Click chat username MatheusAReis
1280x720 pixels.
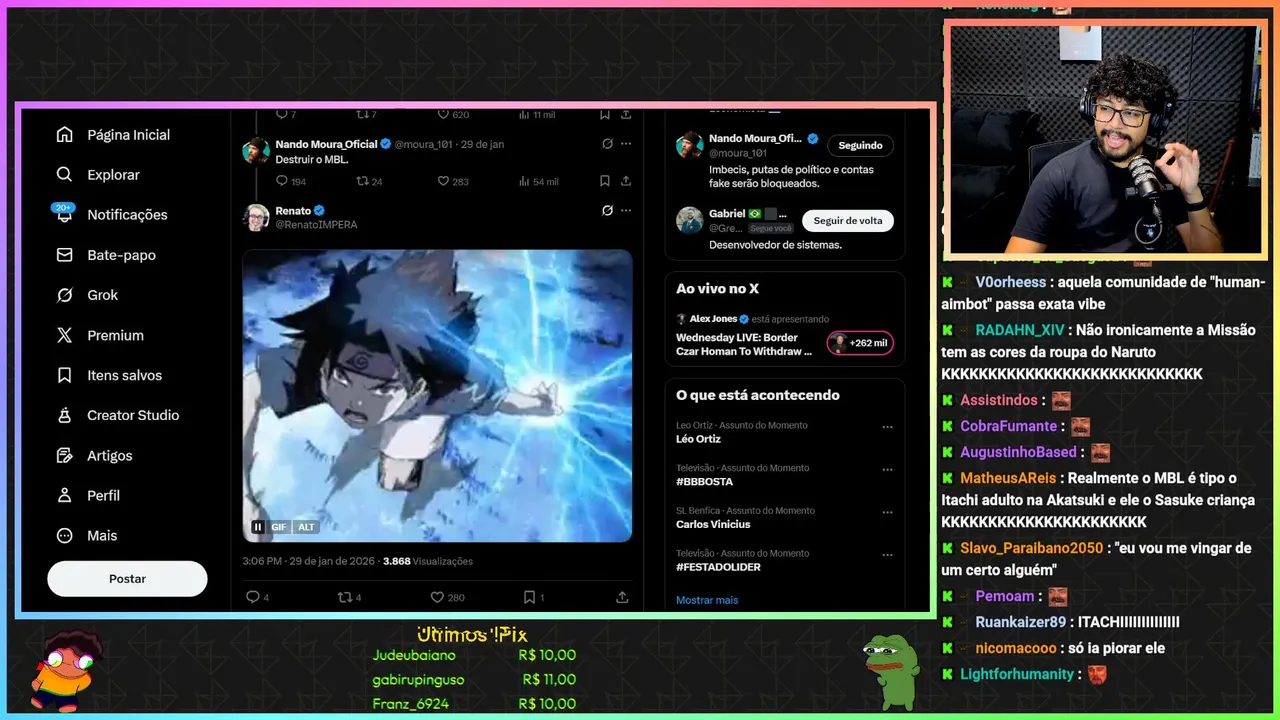(x=1008, y=478)
